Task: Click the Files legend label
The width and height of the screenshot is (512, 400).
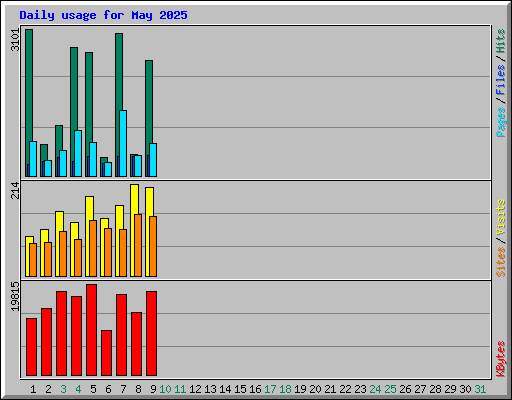Action: (x=501, y=79)
